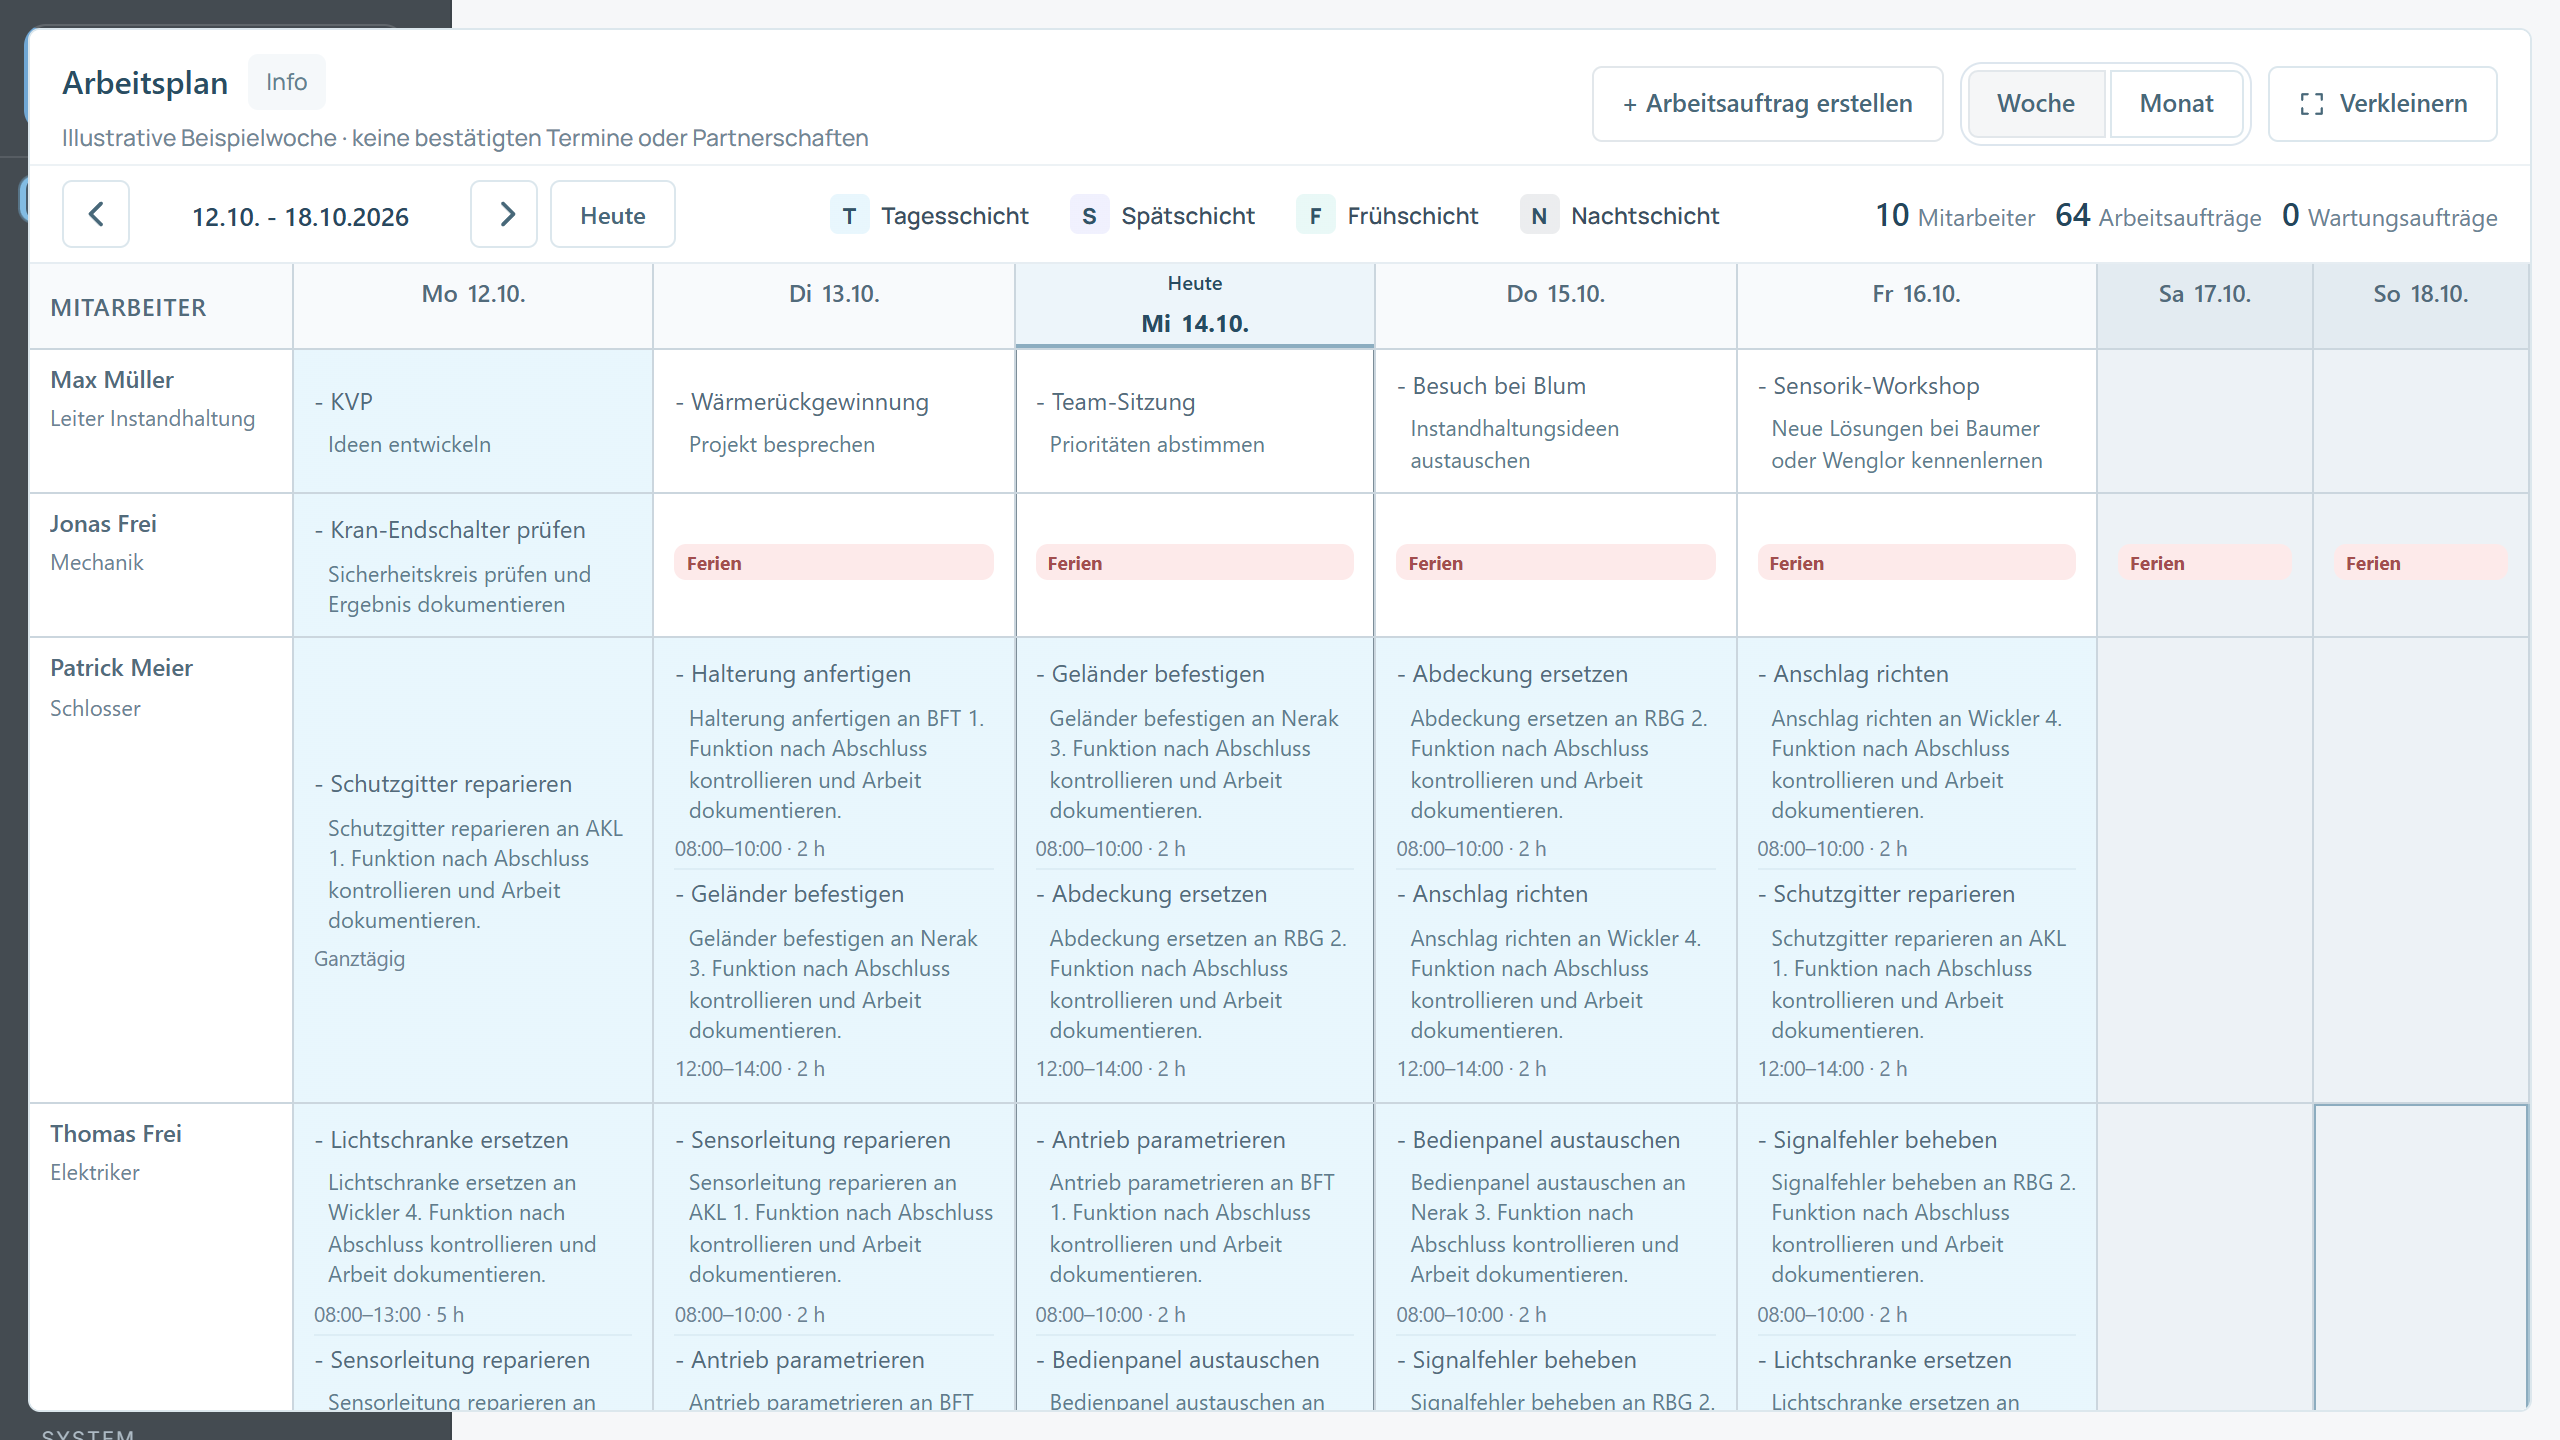Open Thomas Frei's Thursday Bedienpanel austauschen
Screen dimensions: 2560x1440
1556,1227
